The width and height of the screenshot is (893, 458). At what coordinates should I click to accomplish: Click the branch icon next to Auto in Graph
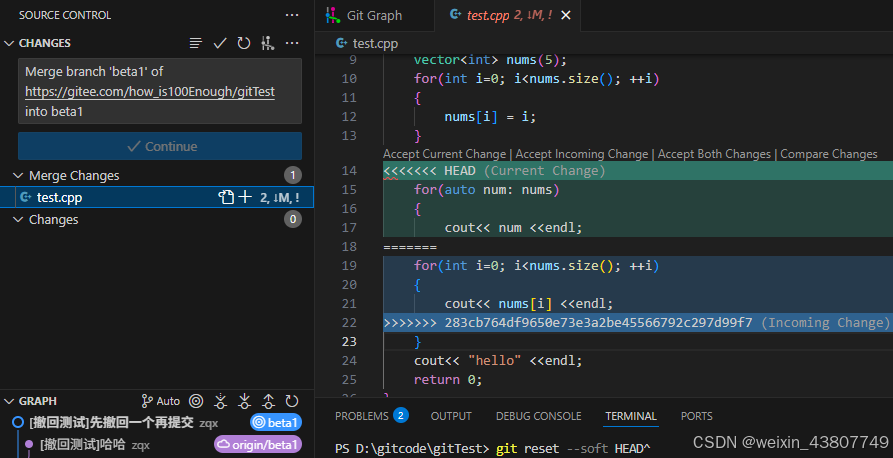(147, 401)
